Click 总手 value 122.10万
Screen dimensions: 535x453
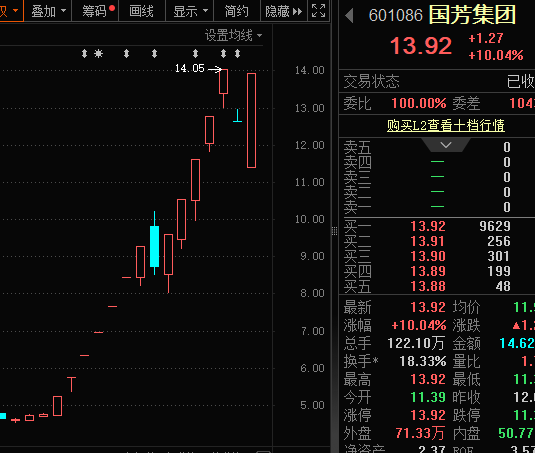pyautogui.click(x=416, y=343)
